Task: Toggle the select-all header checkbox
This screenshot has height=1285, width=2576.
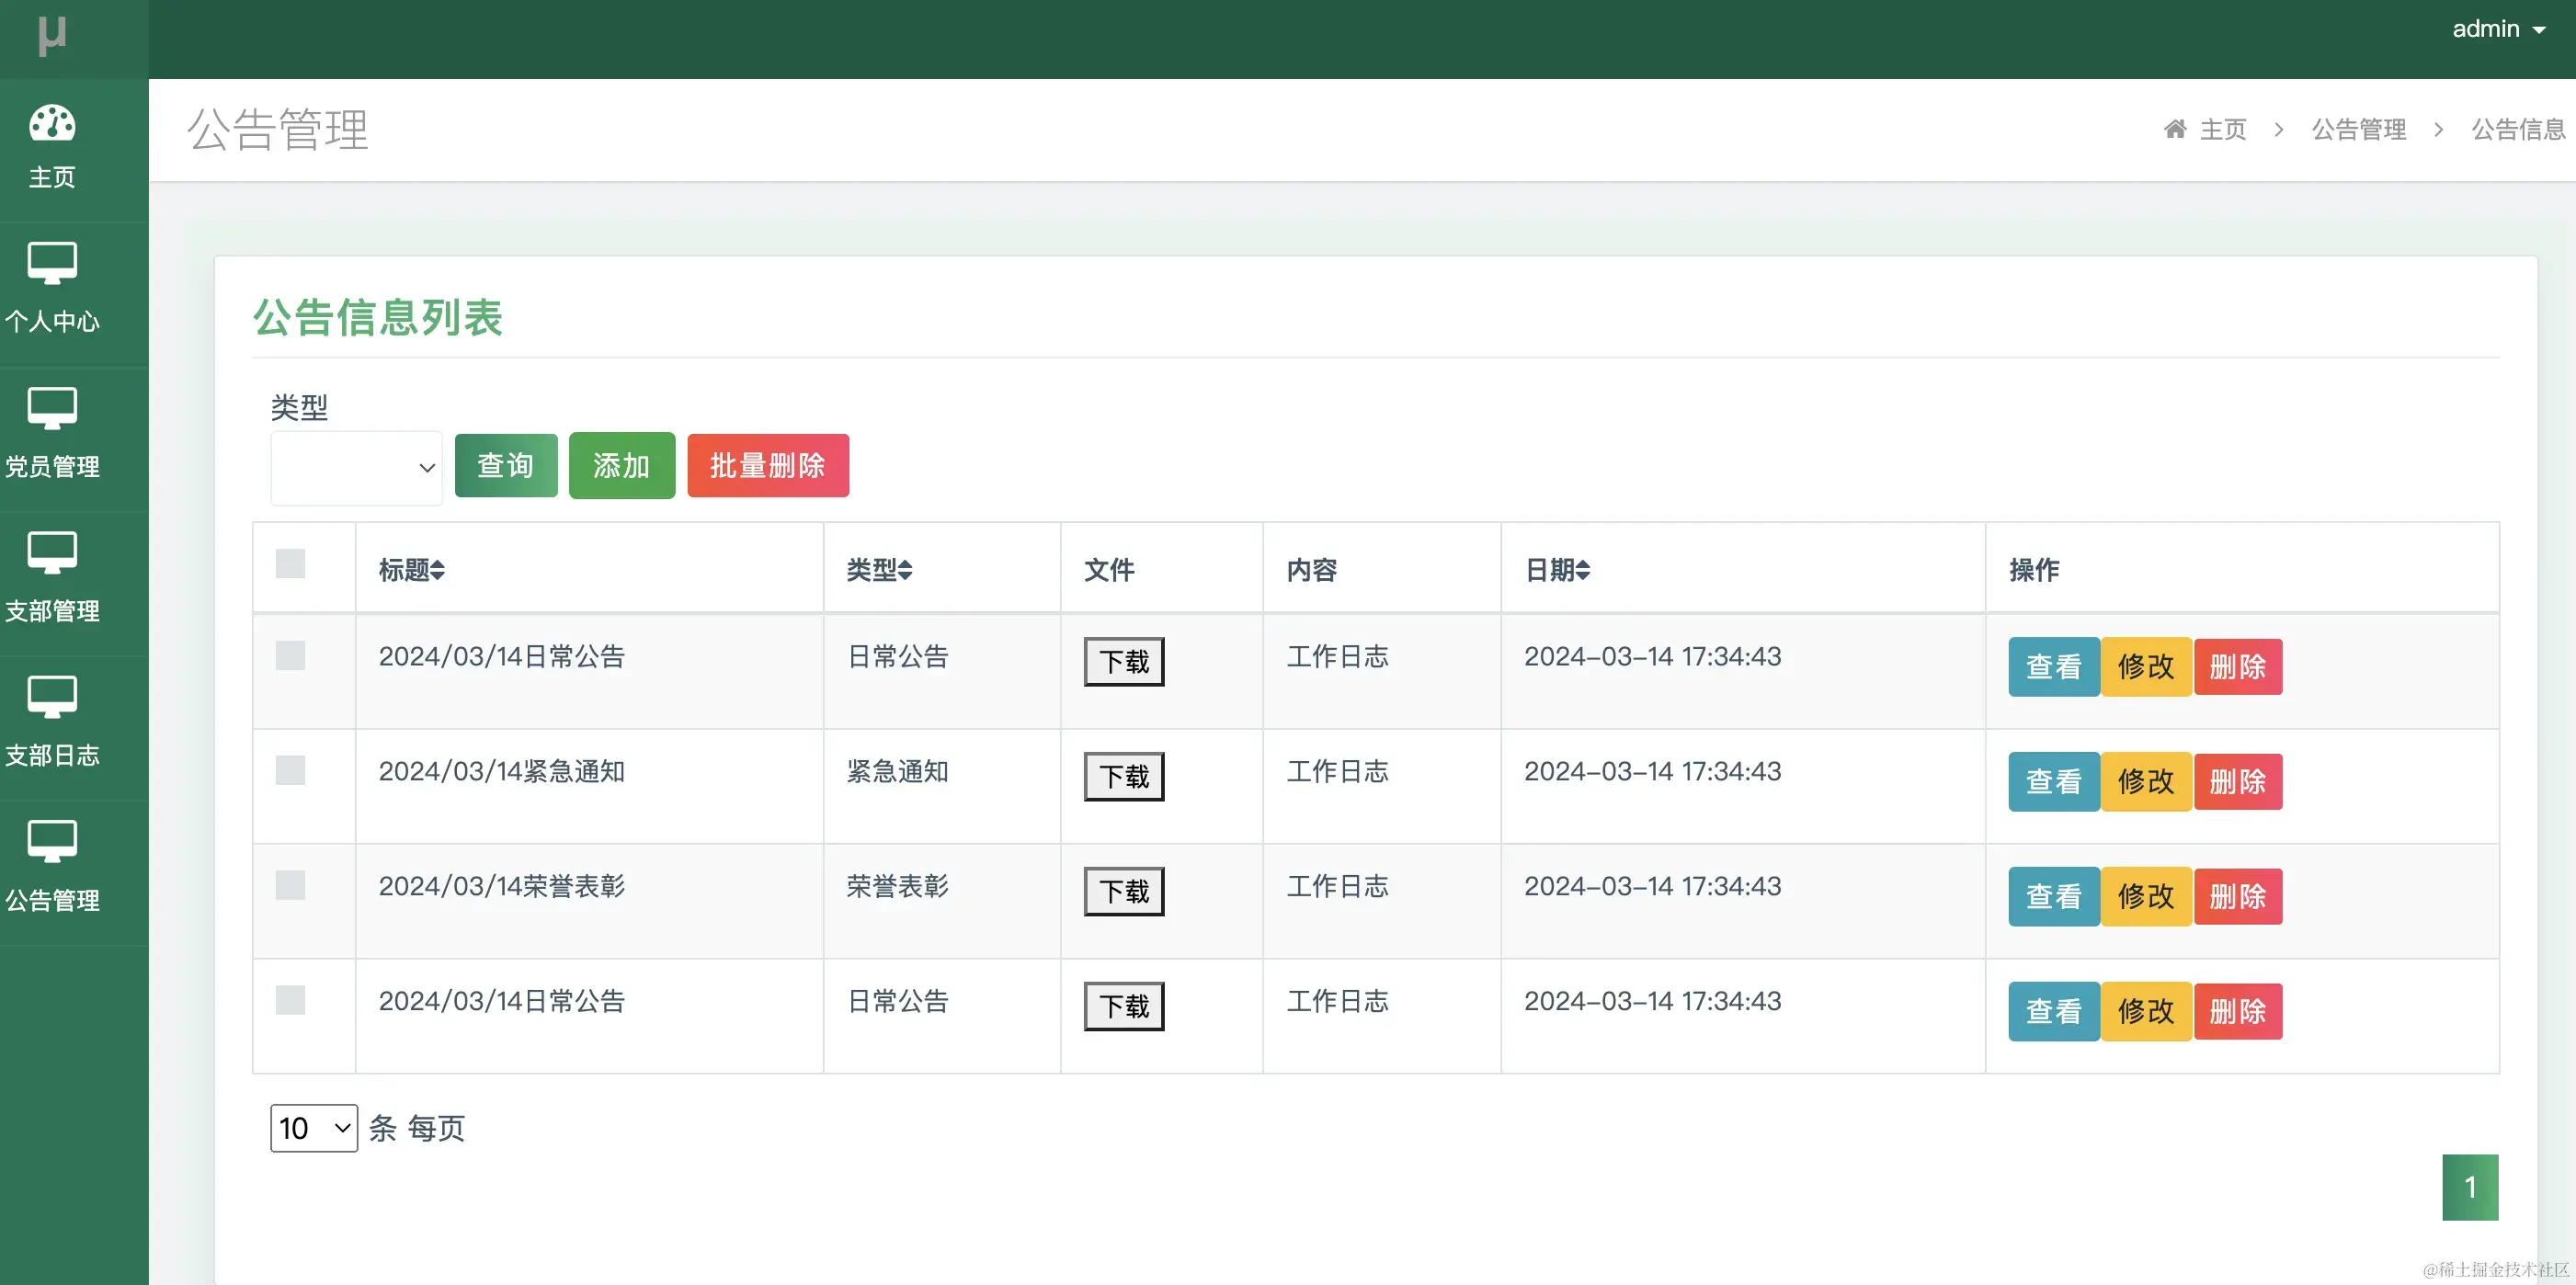Action: coord(290,564)
